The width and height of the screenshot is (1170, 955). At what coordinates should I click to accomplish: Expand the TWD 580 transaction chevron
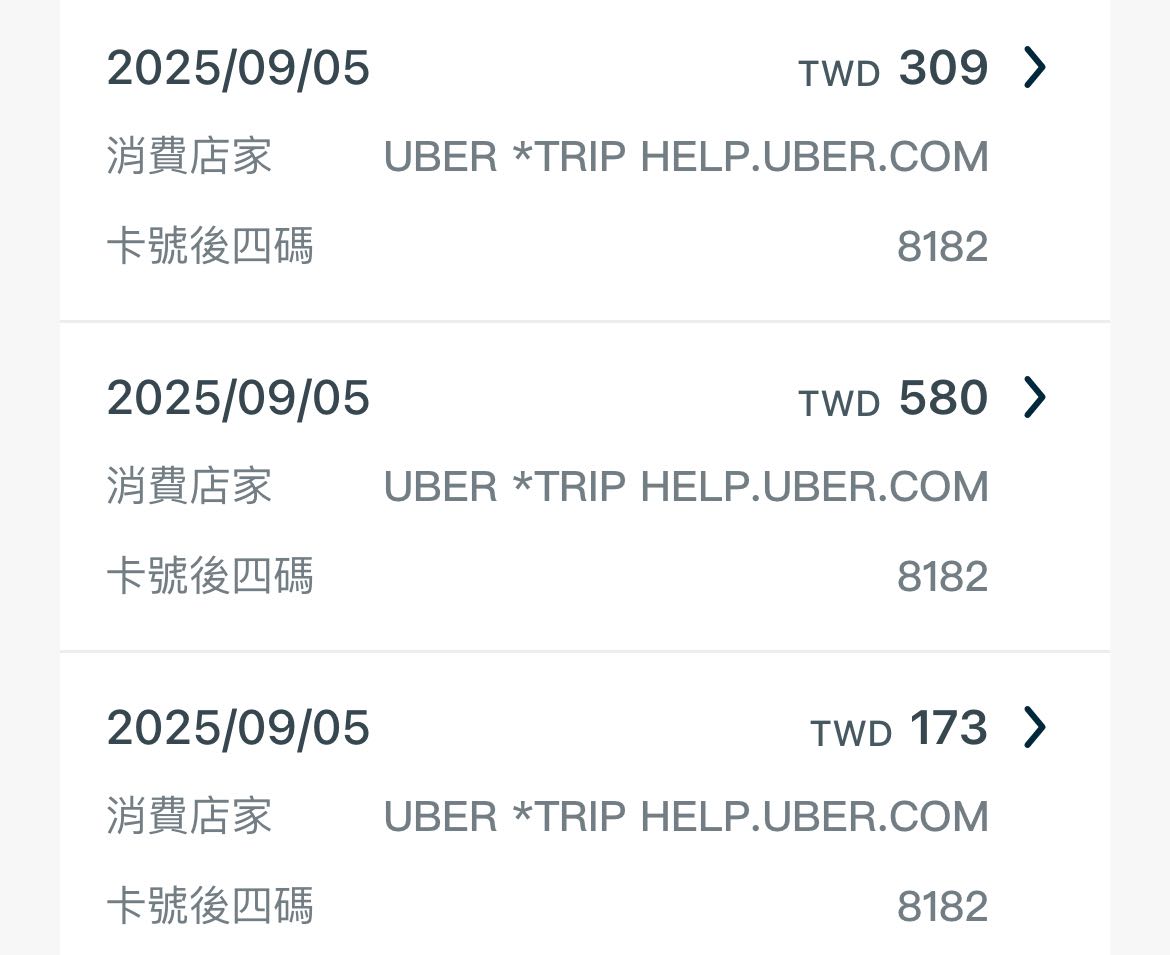tap(1034, 397)
